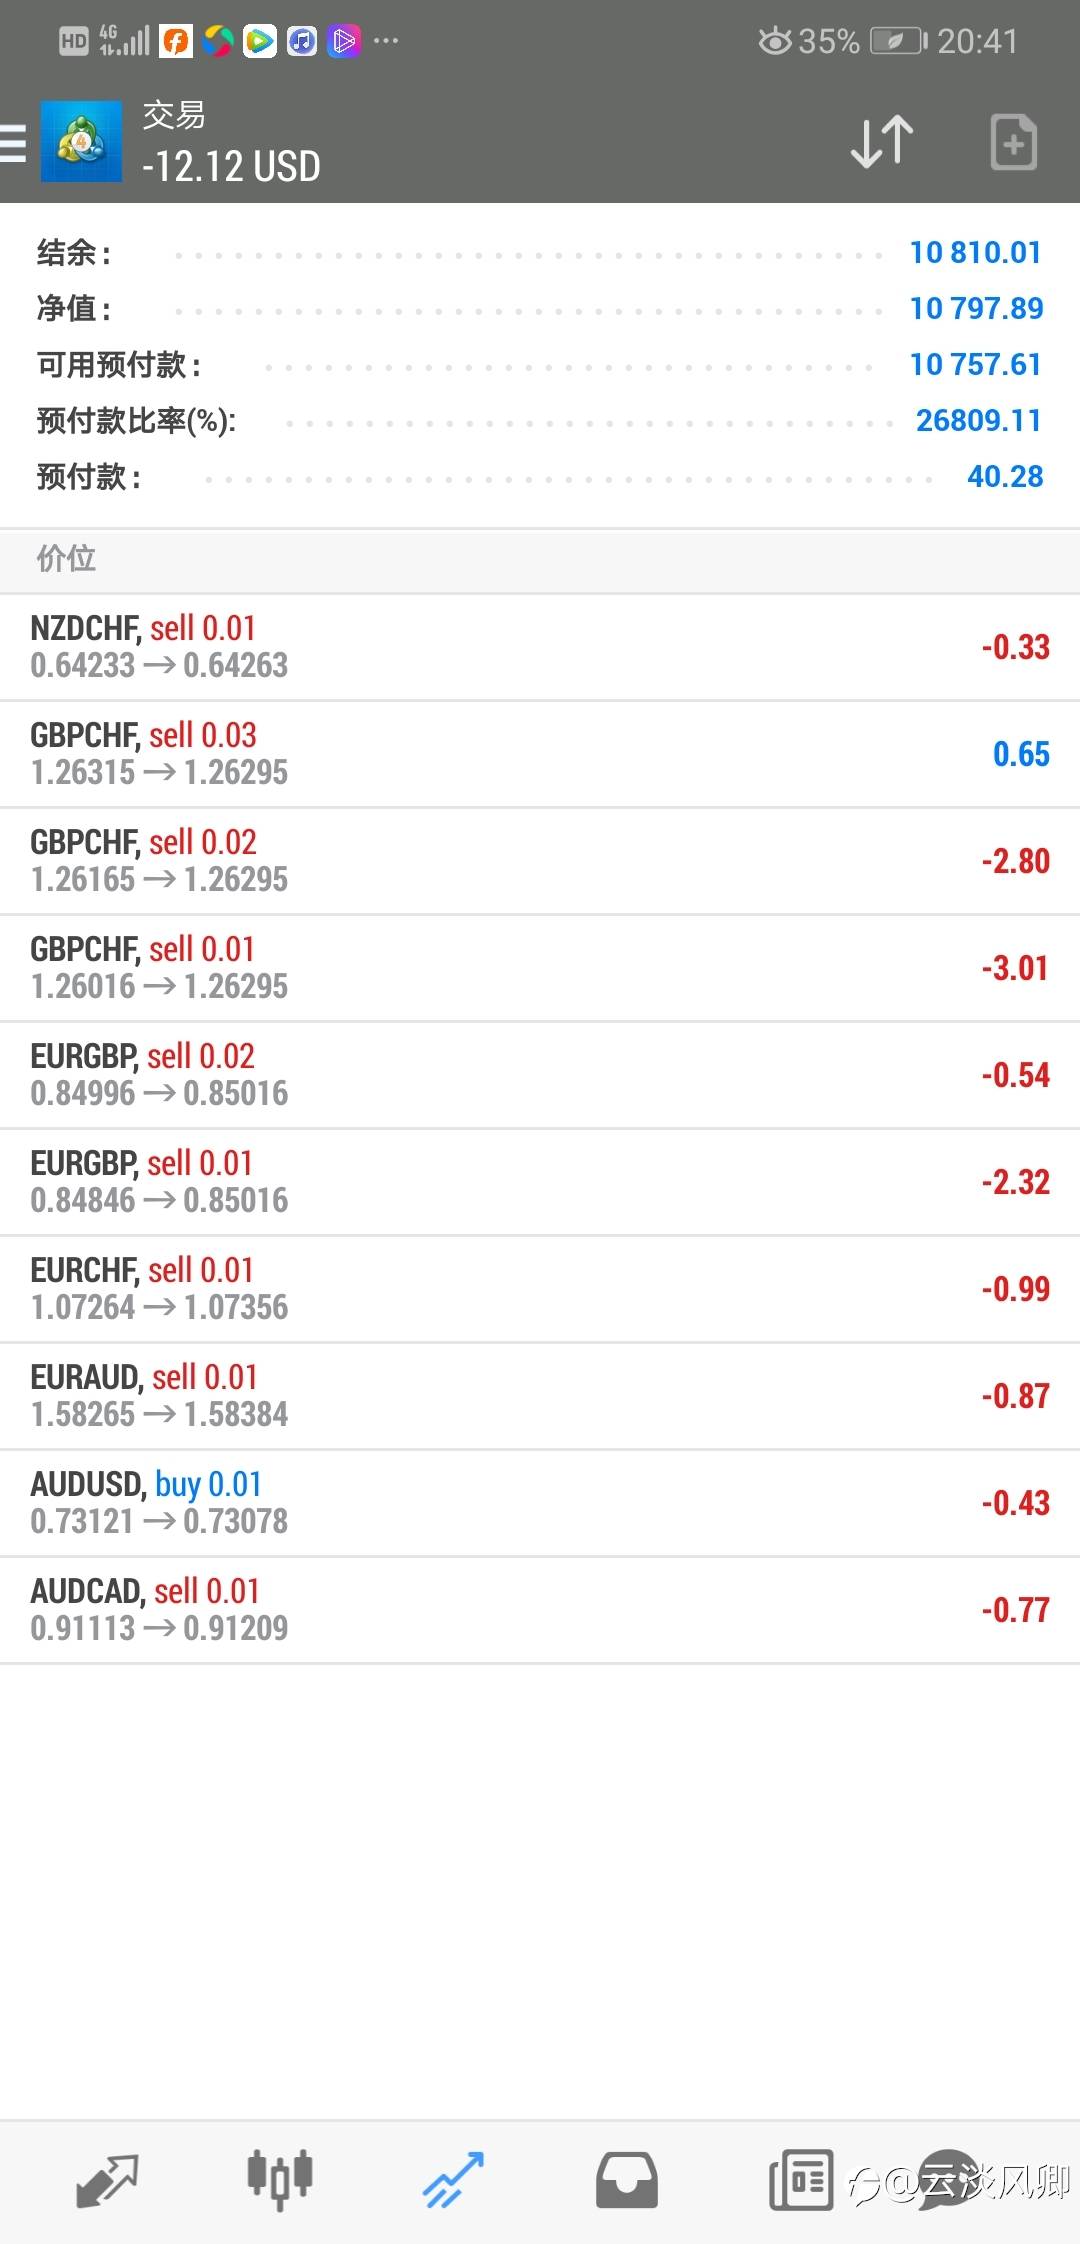Open the History inbox tray icon
This screenshot has height=2244, width=1080.
tap(627, 2180)
